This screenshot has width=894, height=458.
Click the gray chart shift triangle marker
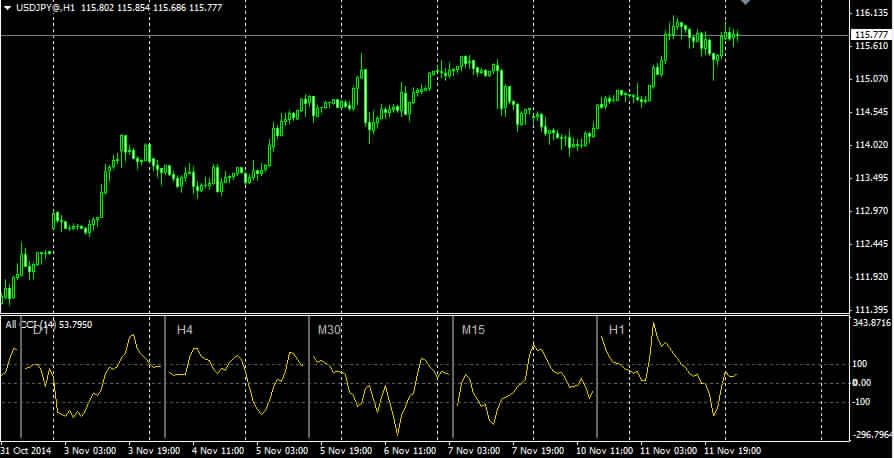coord(744,3)
